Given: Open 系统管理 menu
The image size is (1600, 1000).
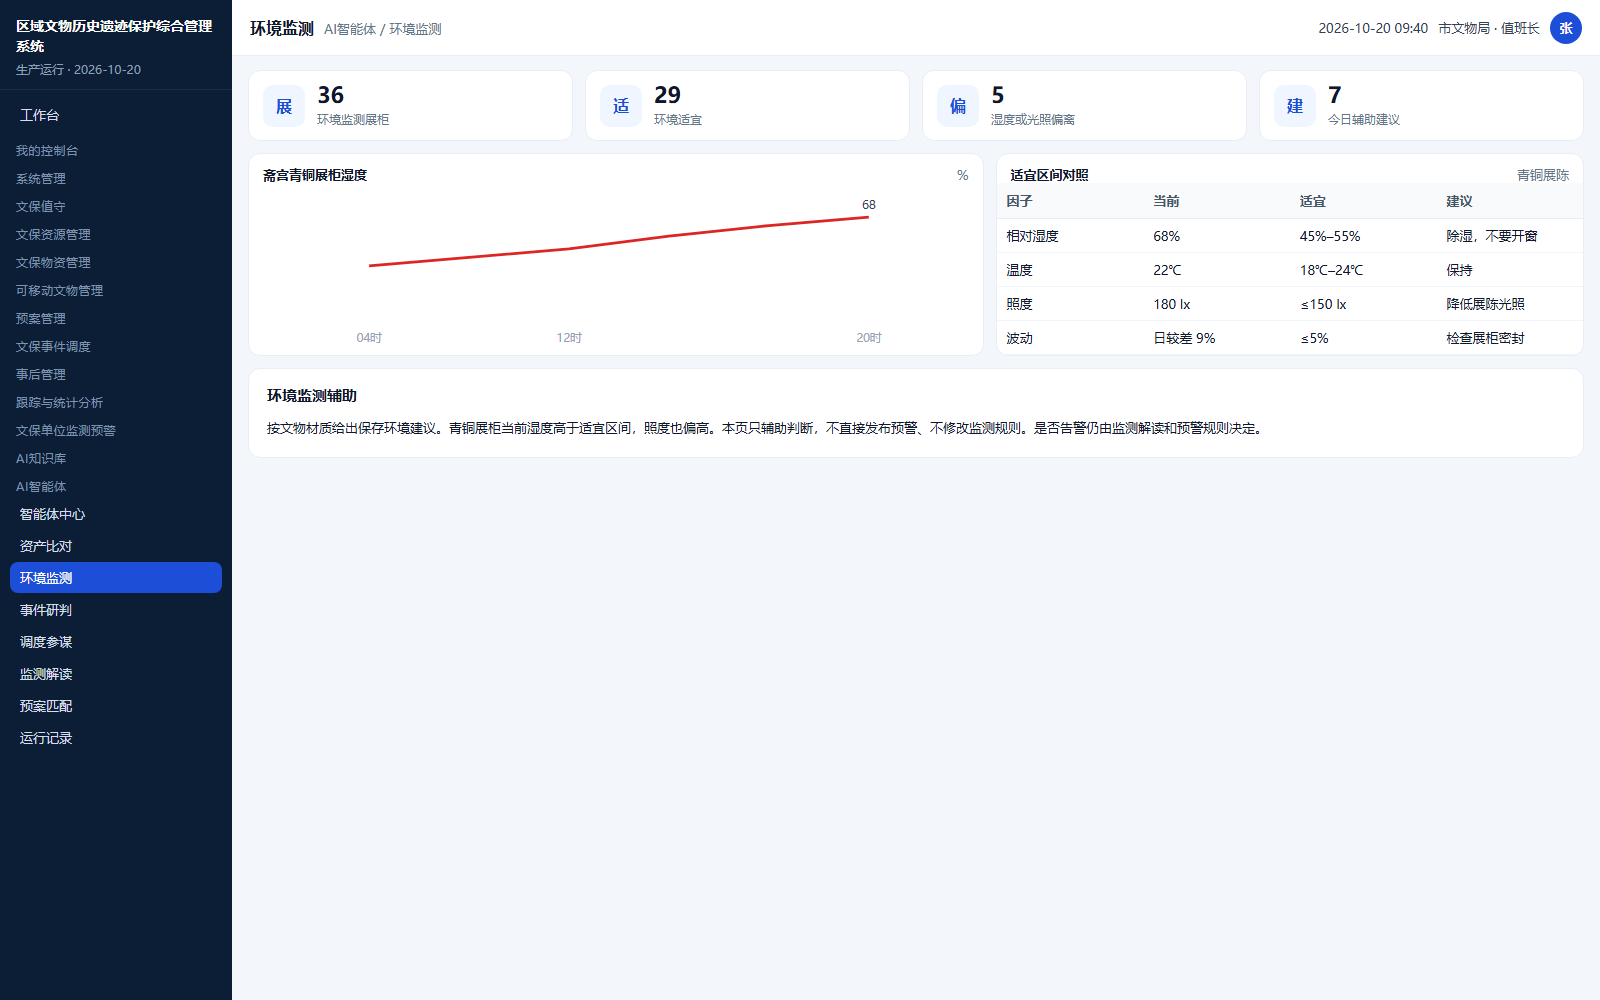Looking at the screenshot, I should click(x=41, y=179).
